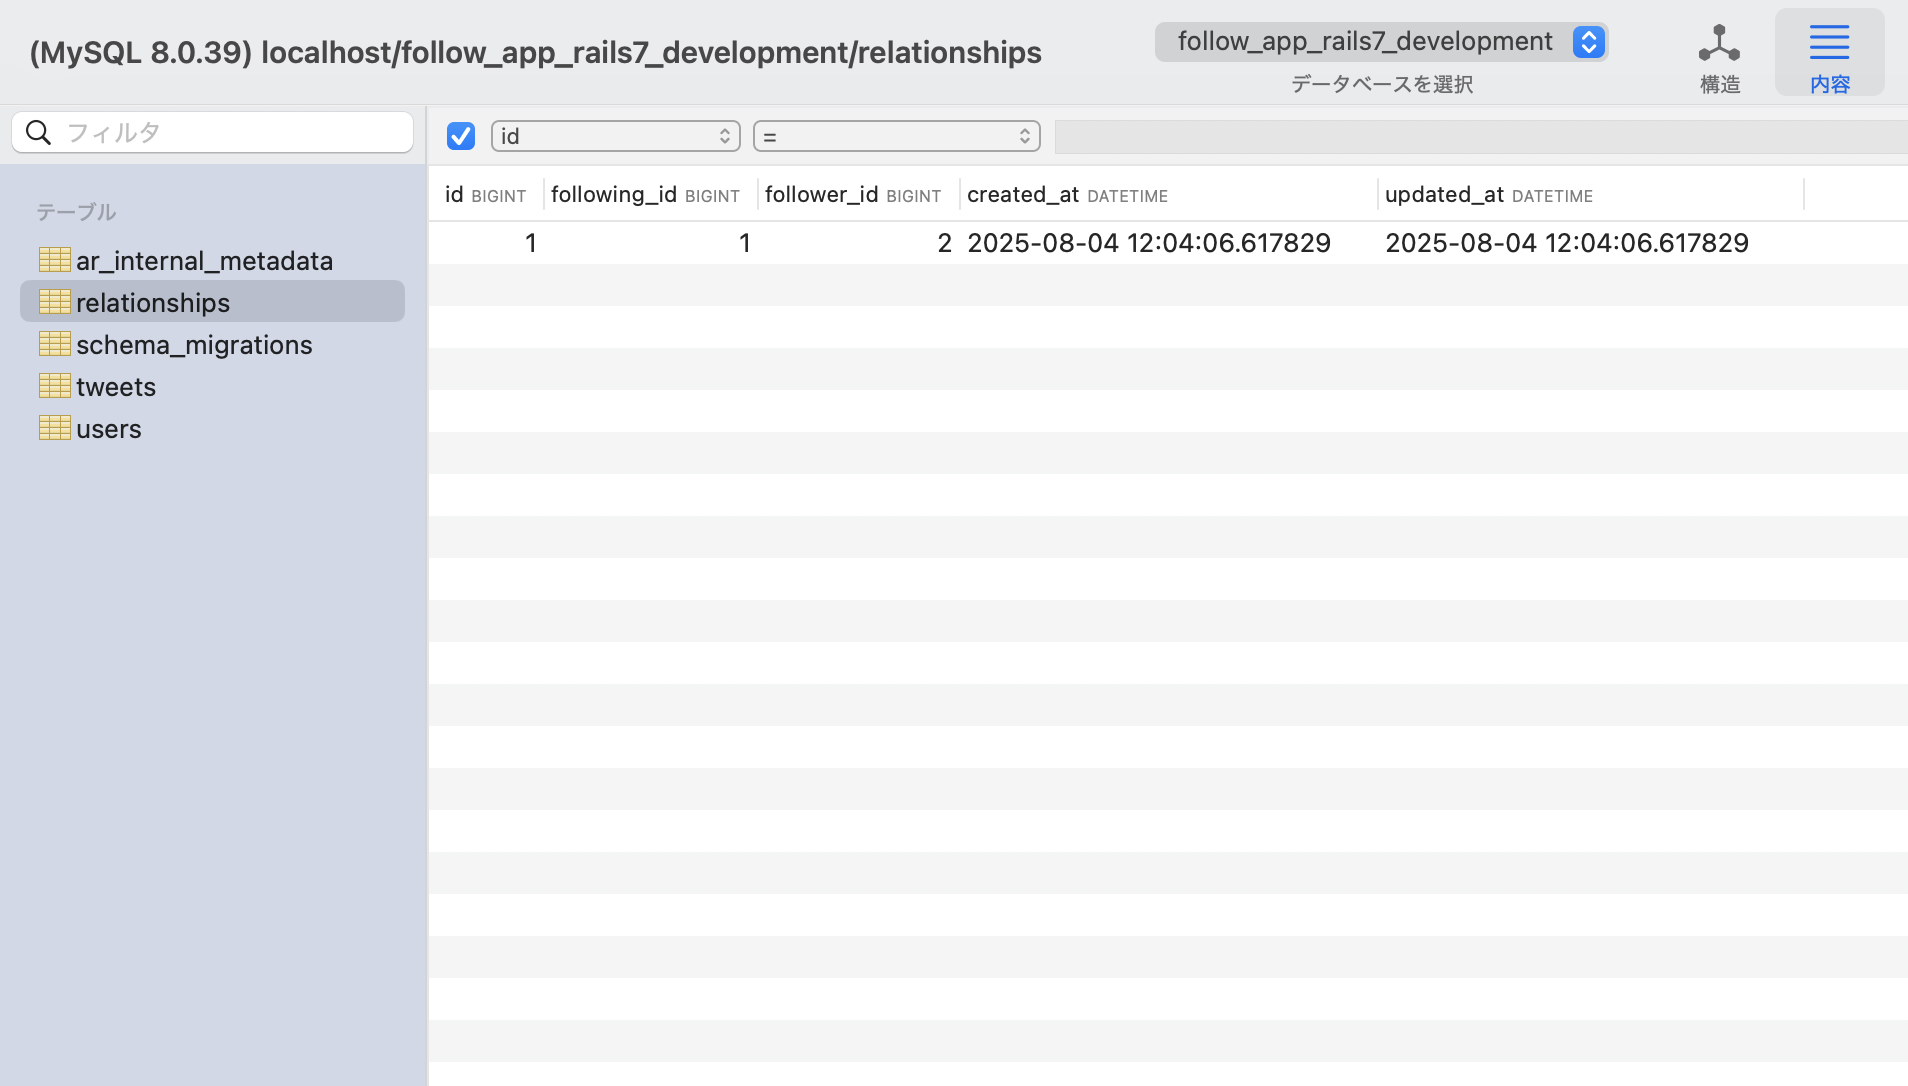The image size is (1908, 1086).
Task: Click the ar_internal_metadata table icon
Action: click(x=54, y=260)
